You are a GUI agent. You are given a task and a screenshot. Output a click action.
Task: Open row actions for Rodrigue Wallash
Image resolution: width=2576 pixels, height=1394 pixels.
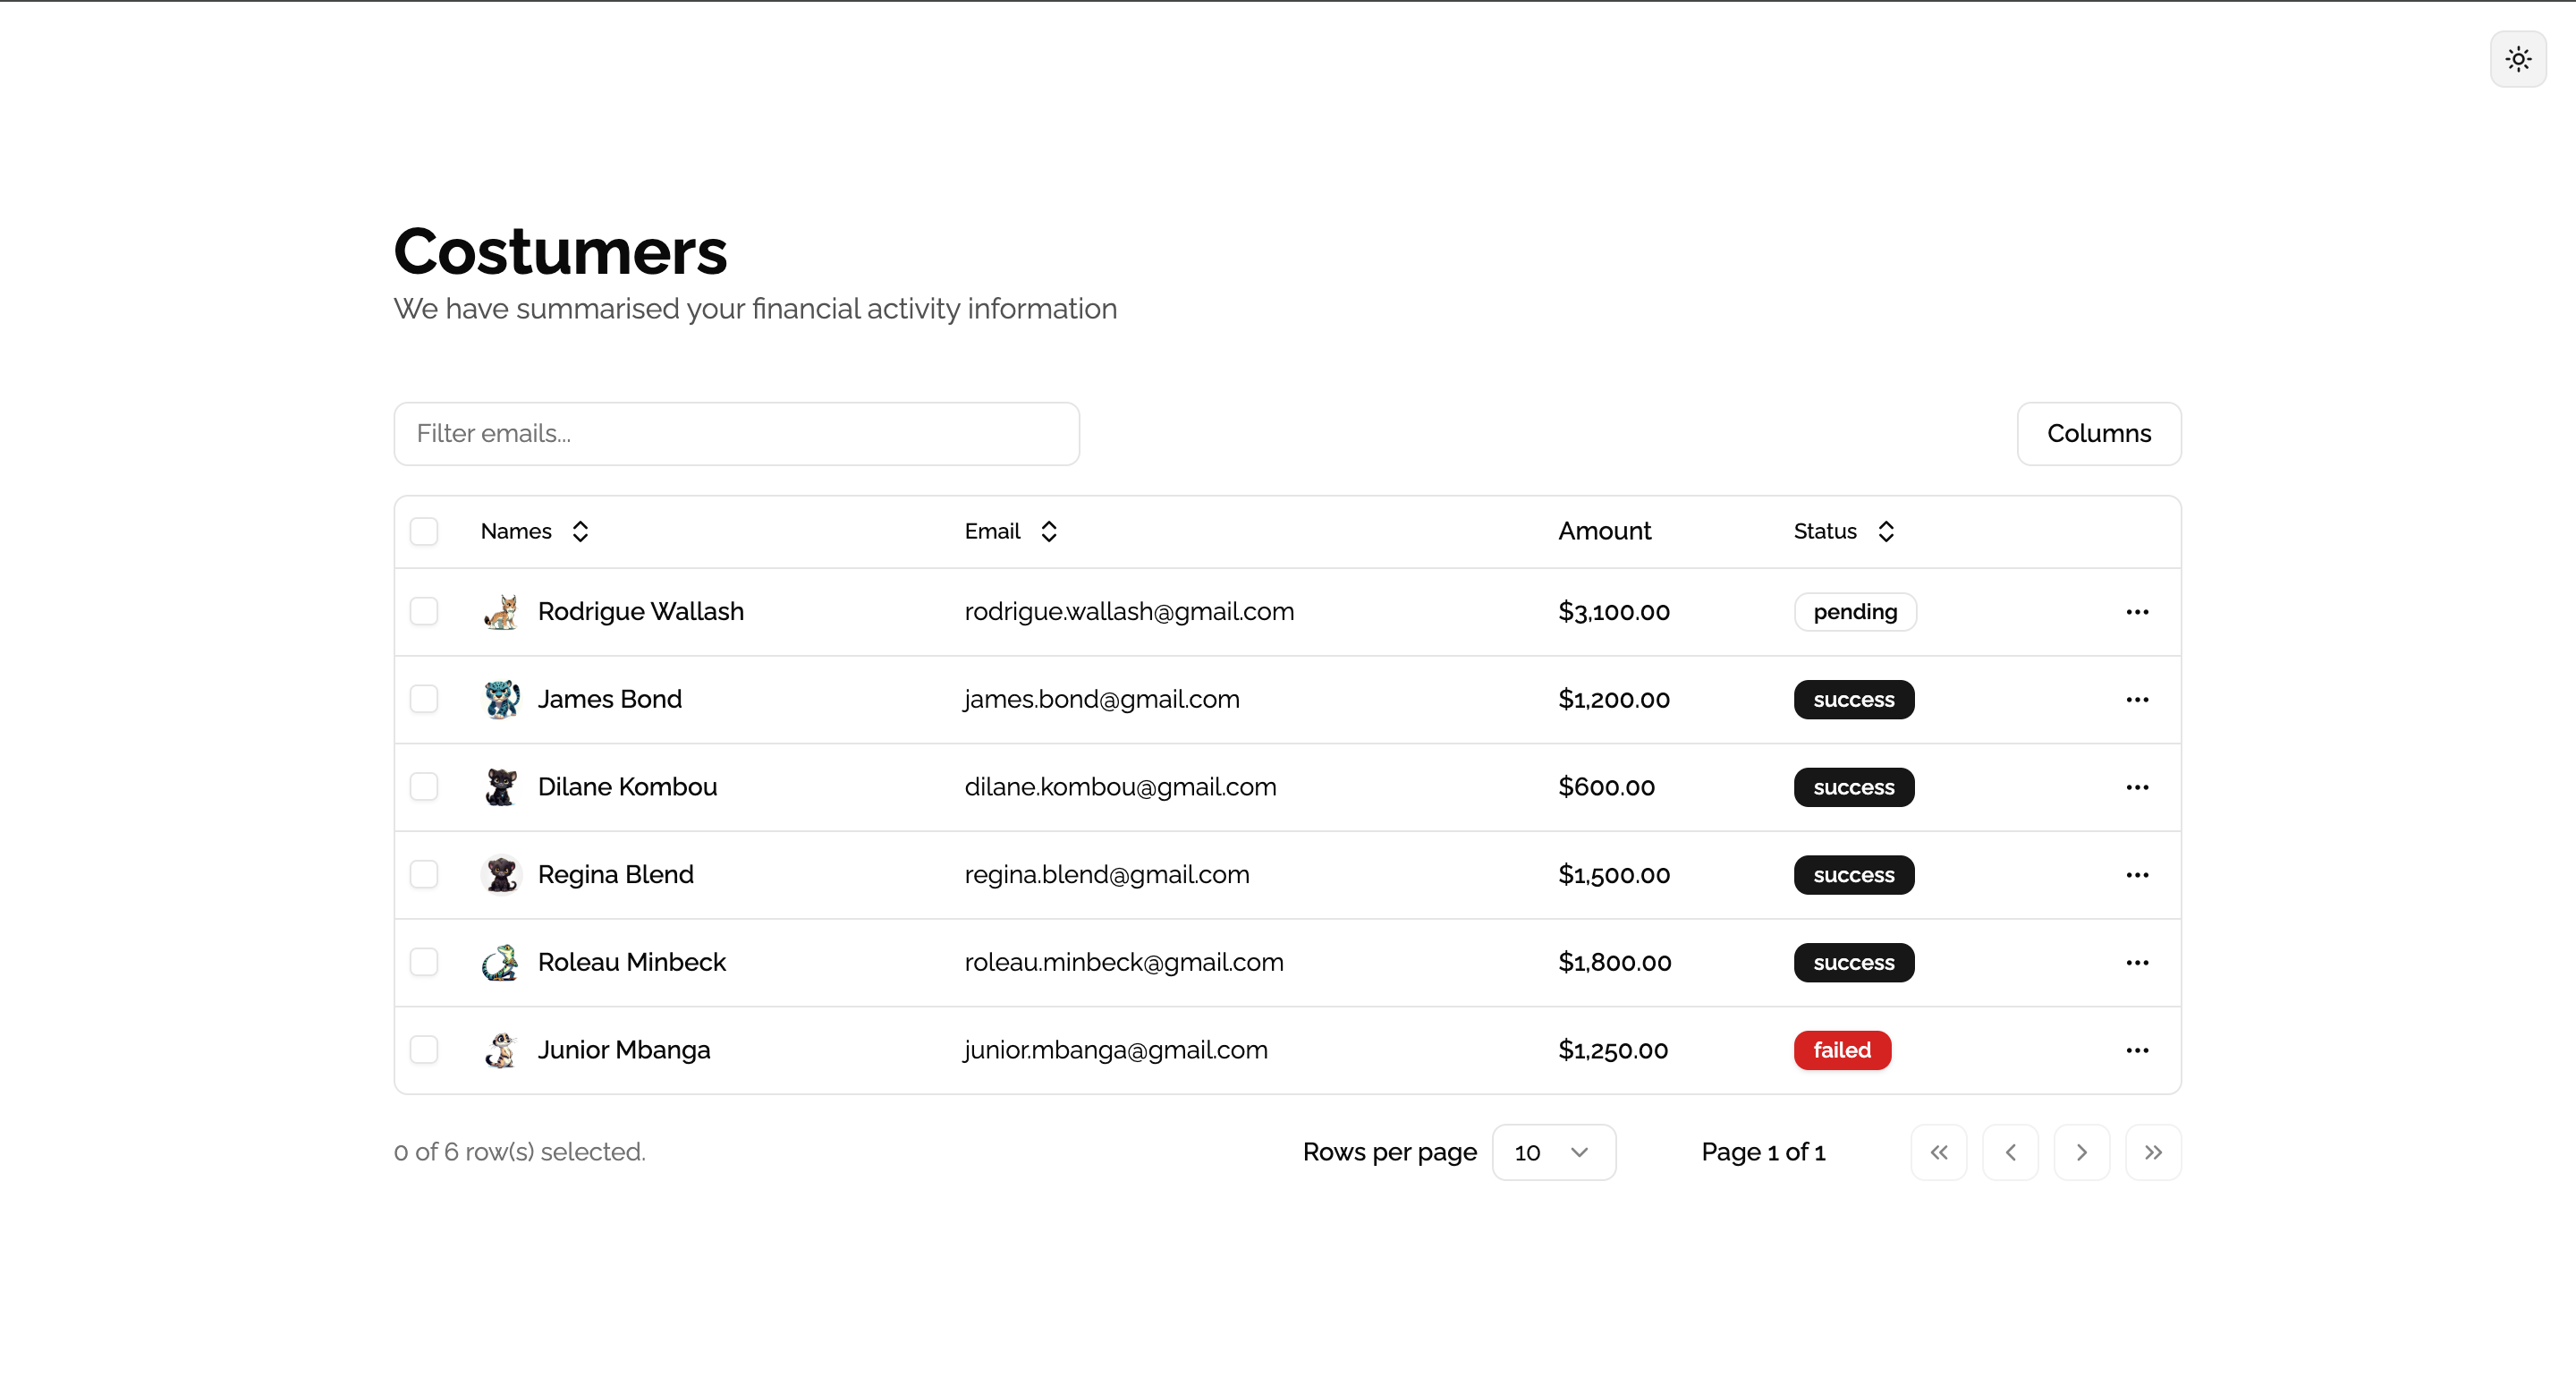2136,612
